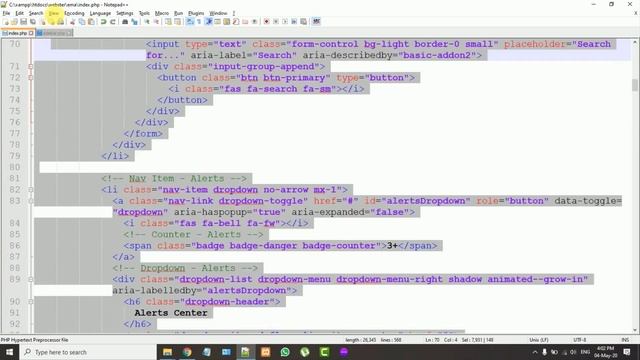Screen dimensions: 640x360
Task: Click the vertical scrollbar thumb
Action: coord(635,85)
